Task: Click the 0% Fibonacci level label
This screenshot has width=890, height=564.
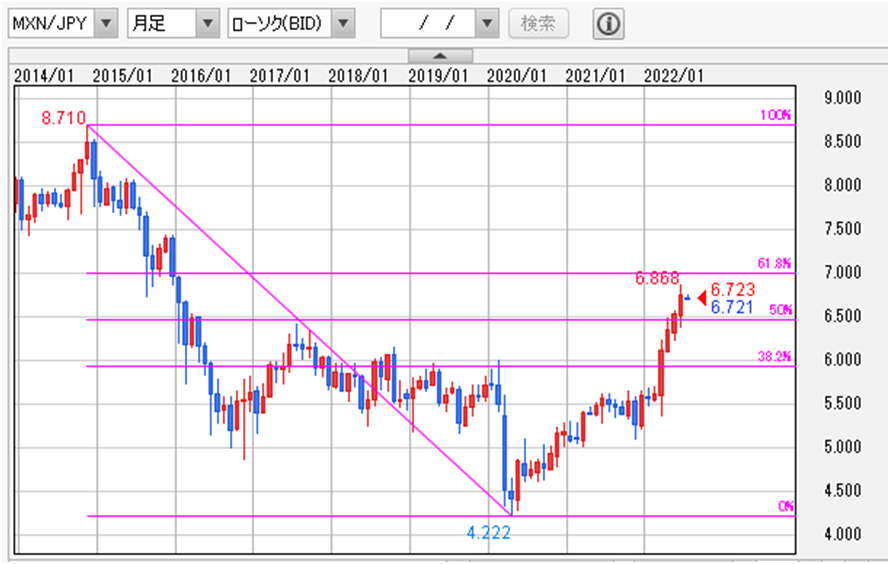Action: [786, 506]
